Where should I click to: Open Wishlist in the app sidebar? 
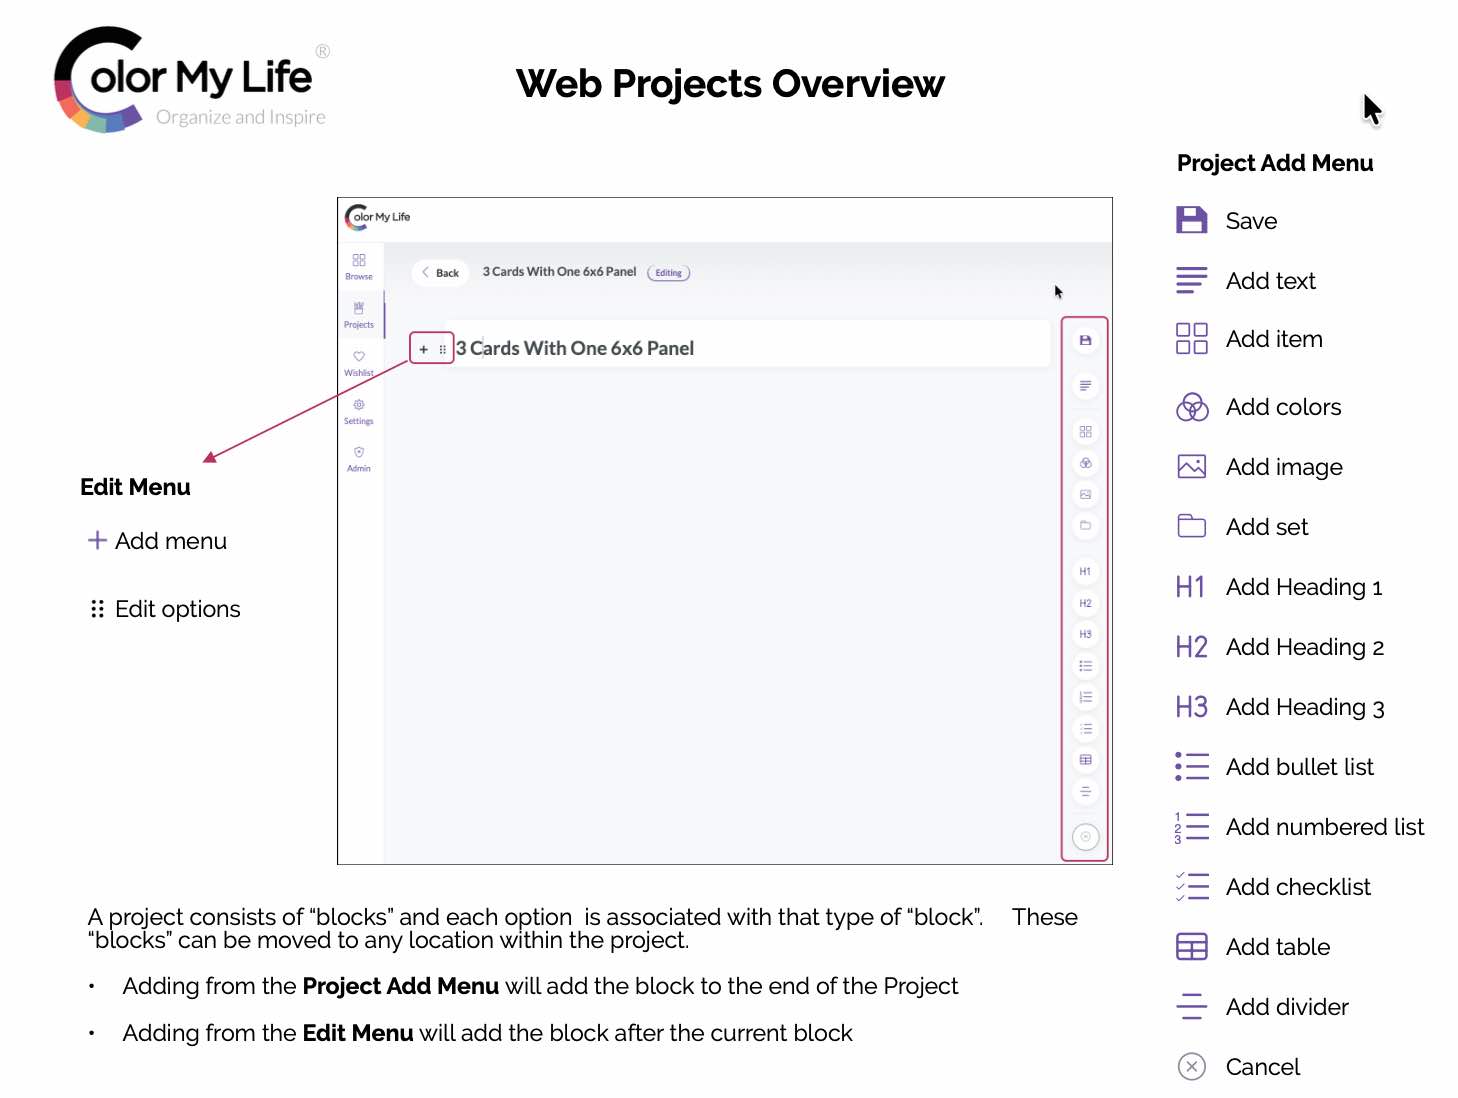click(359, 363)
